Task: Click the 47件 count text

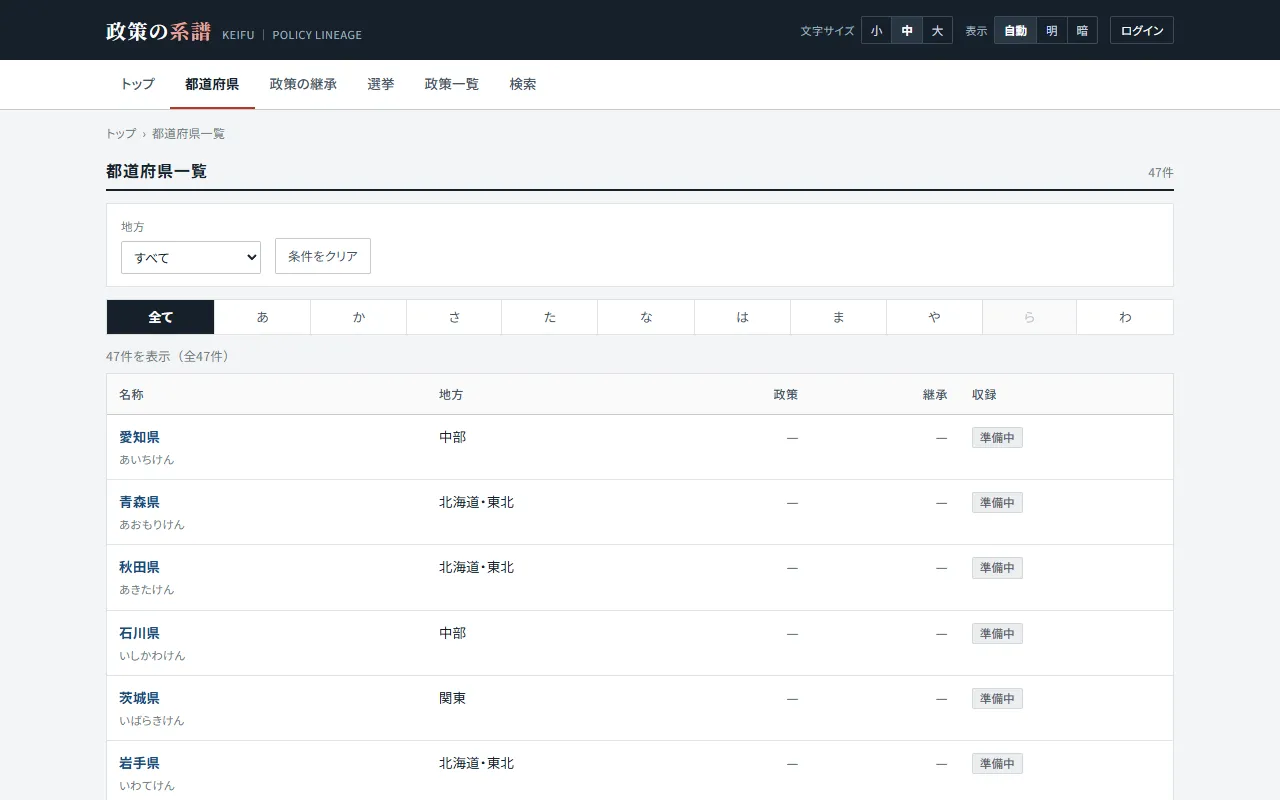Action: pos(1160,173)
